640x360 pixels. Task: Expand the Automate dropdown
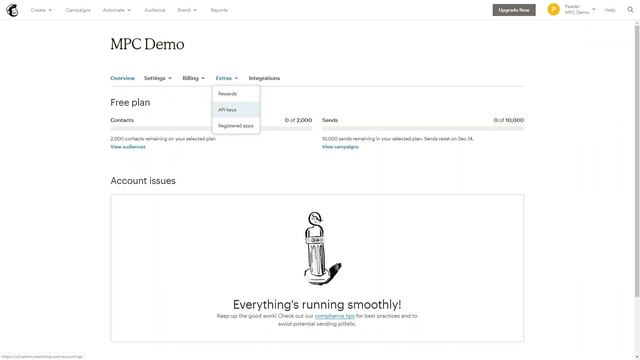[x=117, y=10]
